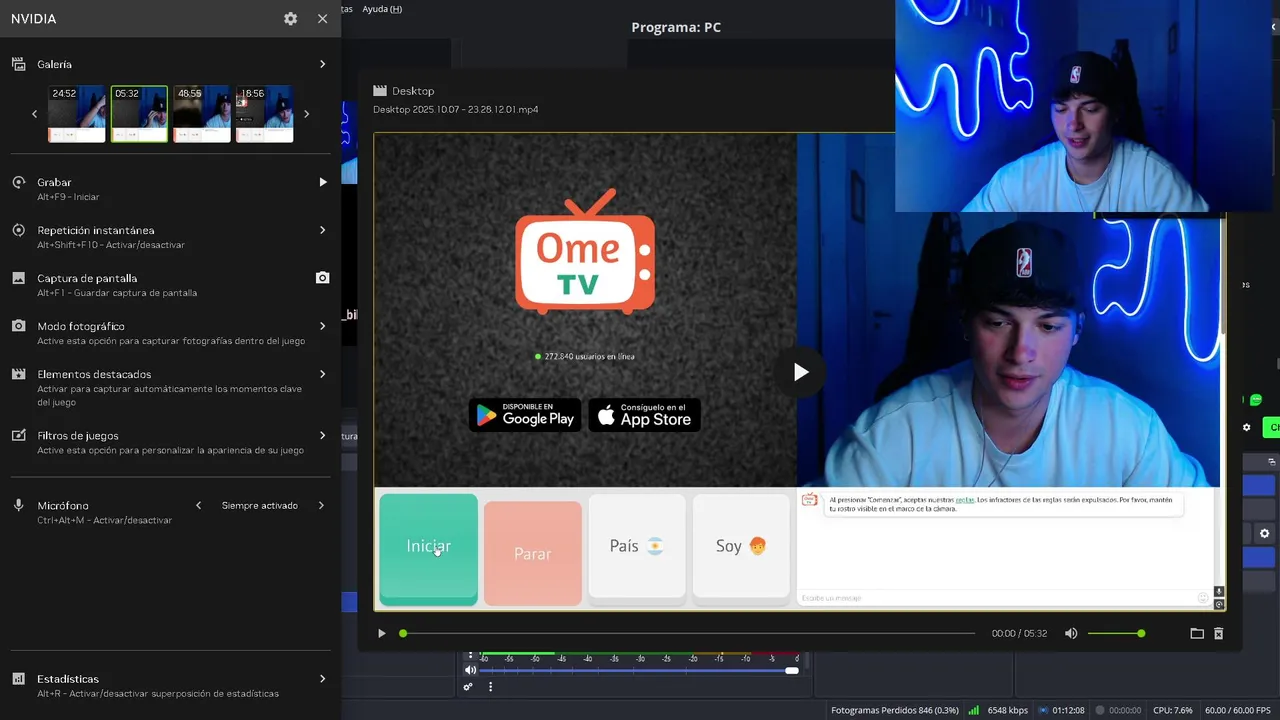The image size is (1280, 720).
Task: Click OBS green connection bars indicator
Action: click(974, 710)
